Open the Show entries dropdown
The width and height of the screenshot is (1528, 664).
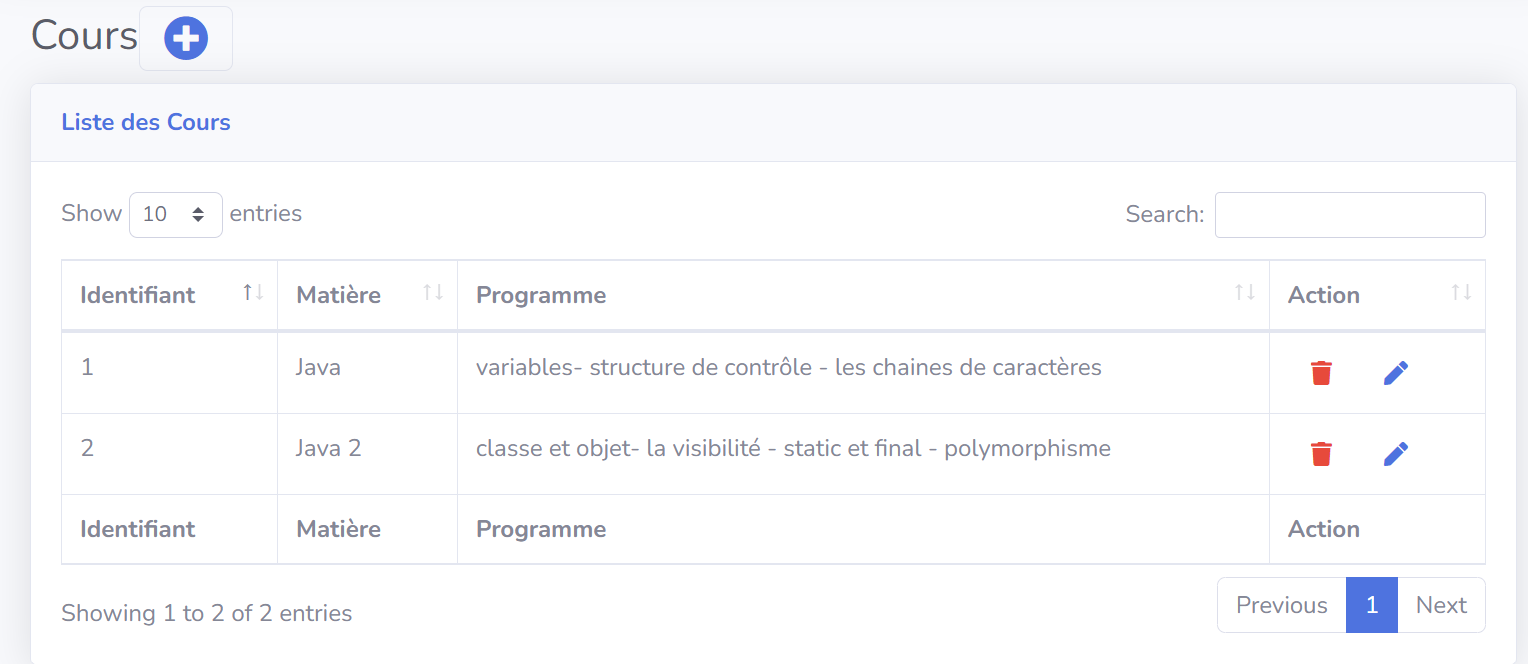(175, 214)
